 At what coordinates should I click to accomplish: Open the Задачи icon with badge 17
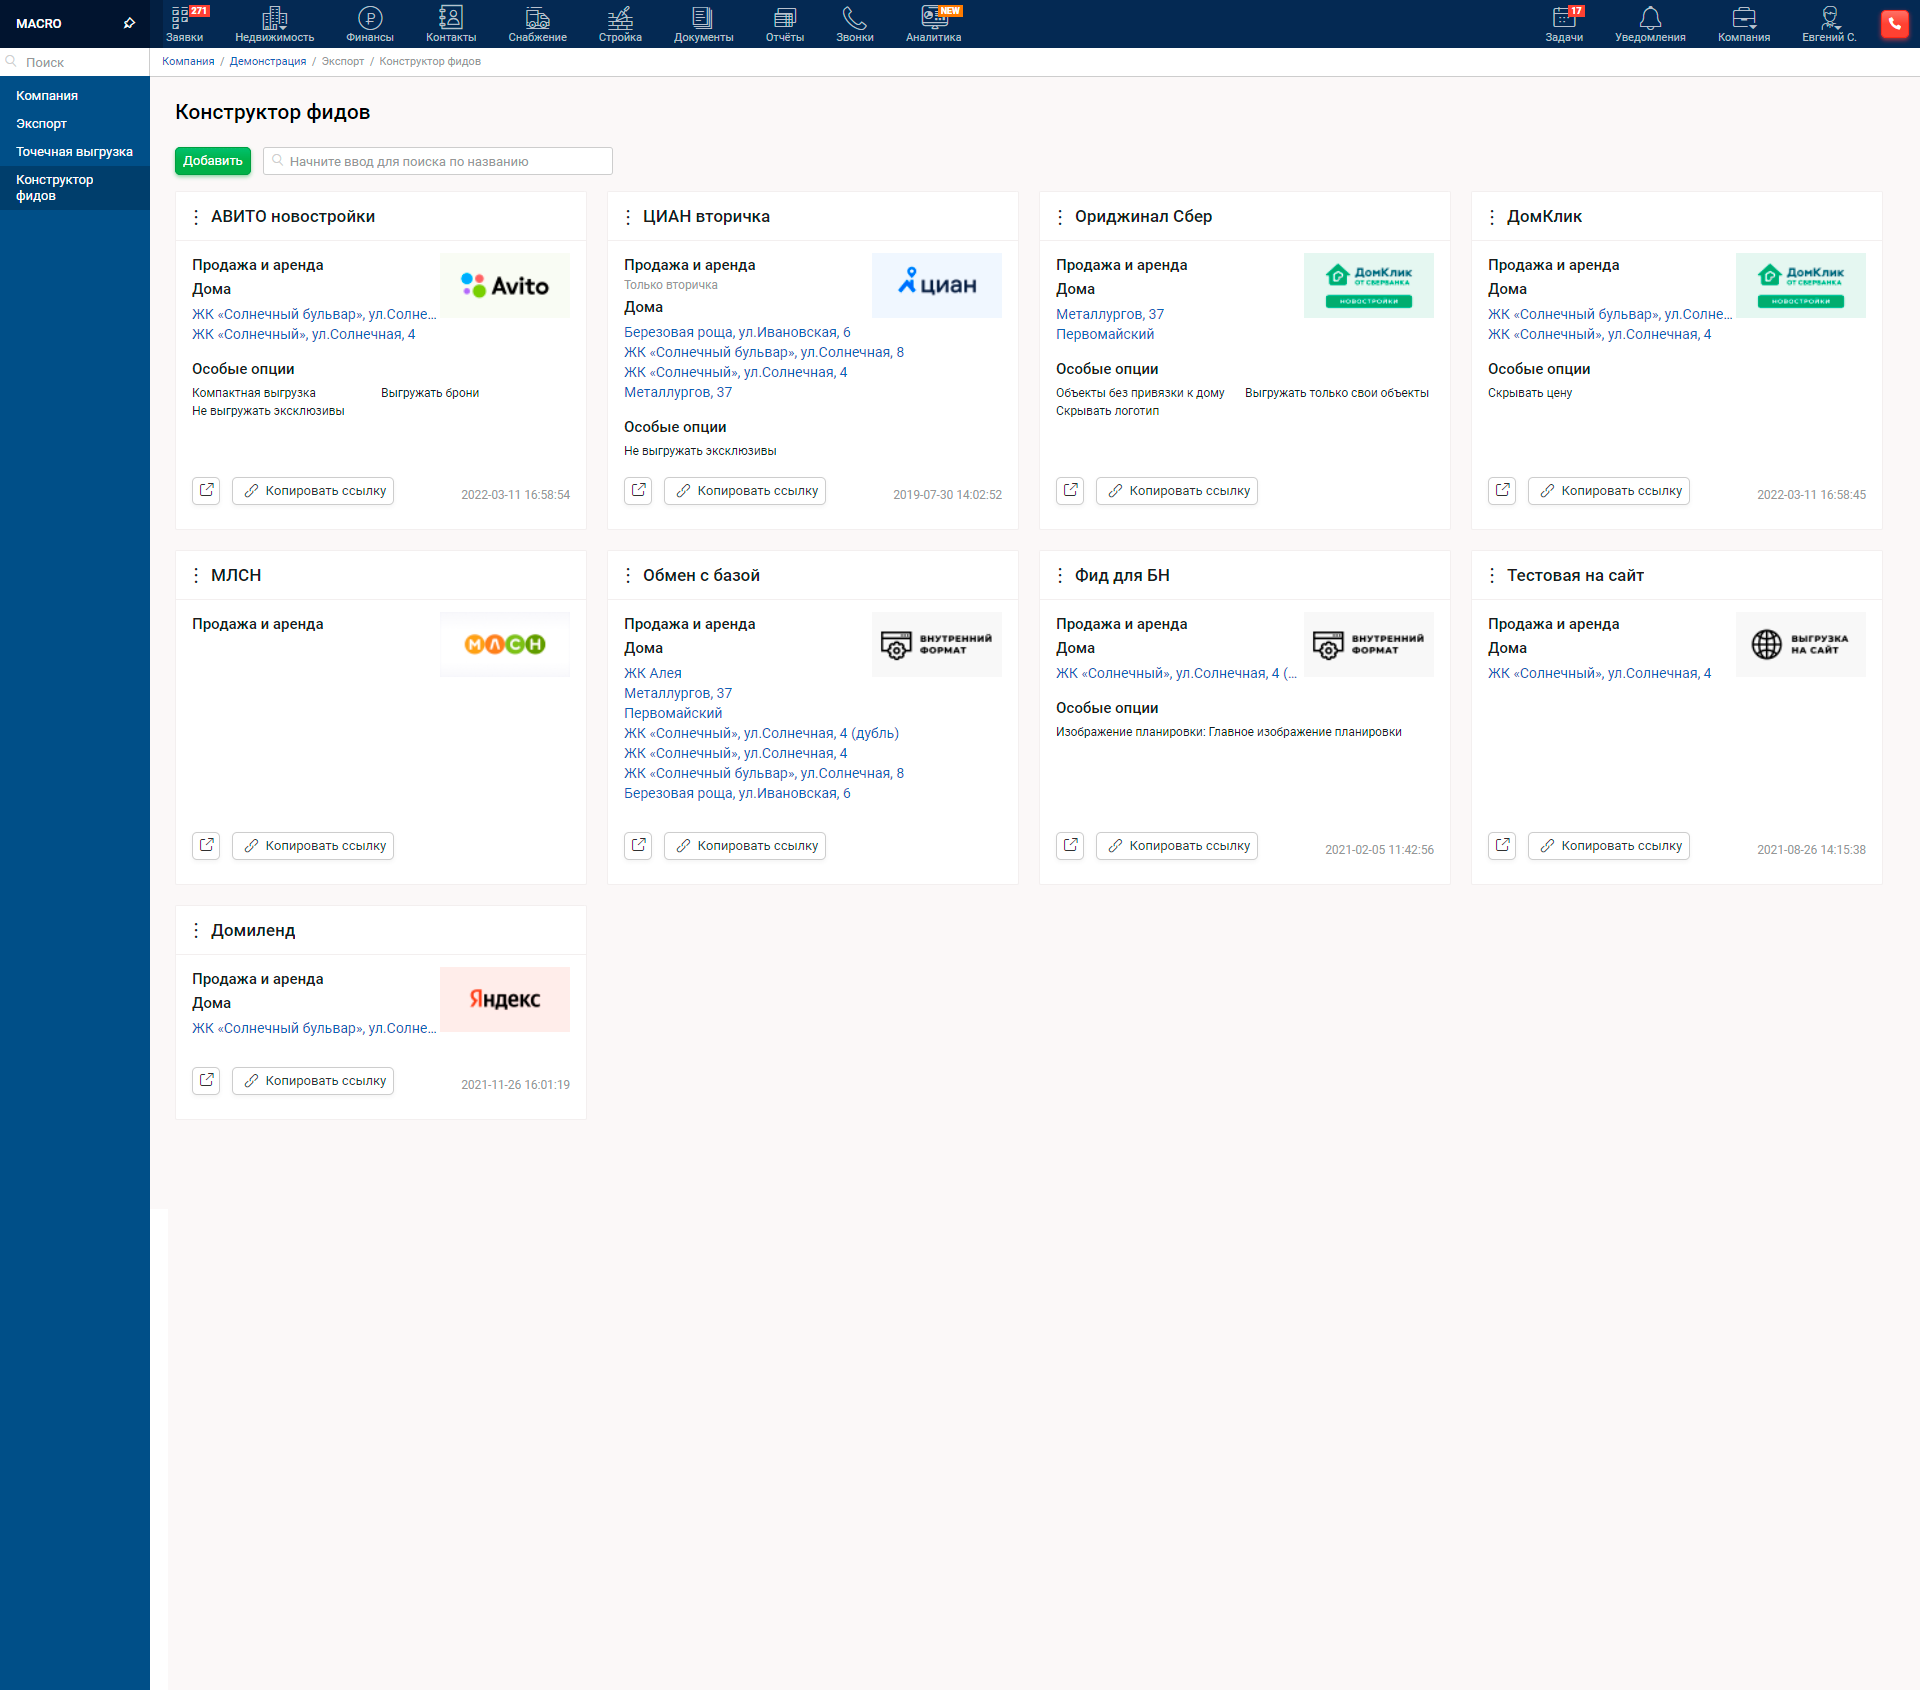point(1563,23)
